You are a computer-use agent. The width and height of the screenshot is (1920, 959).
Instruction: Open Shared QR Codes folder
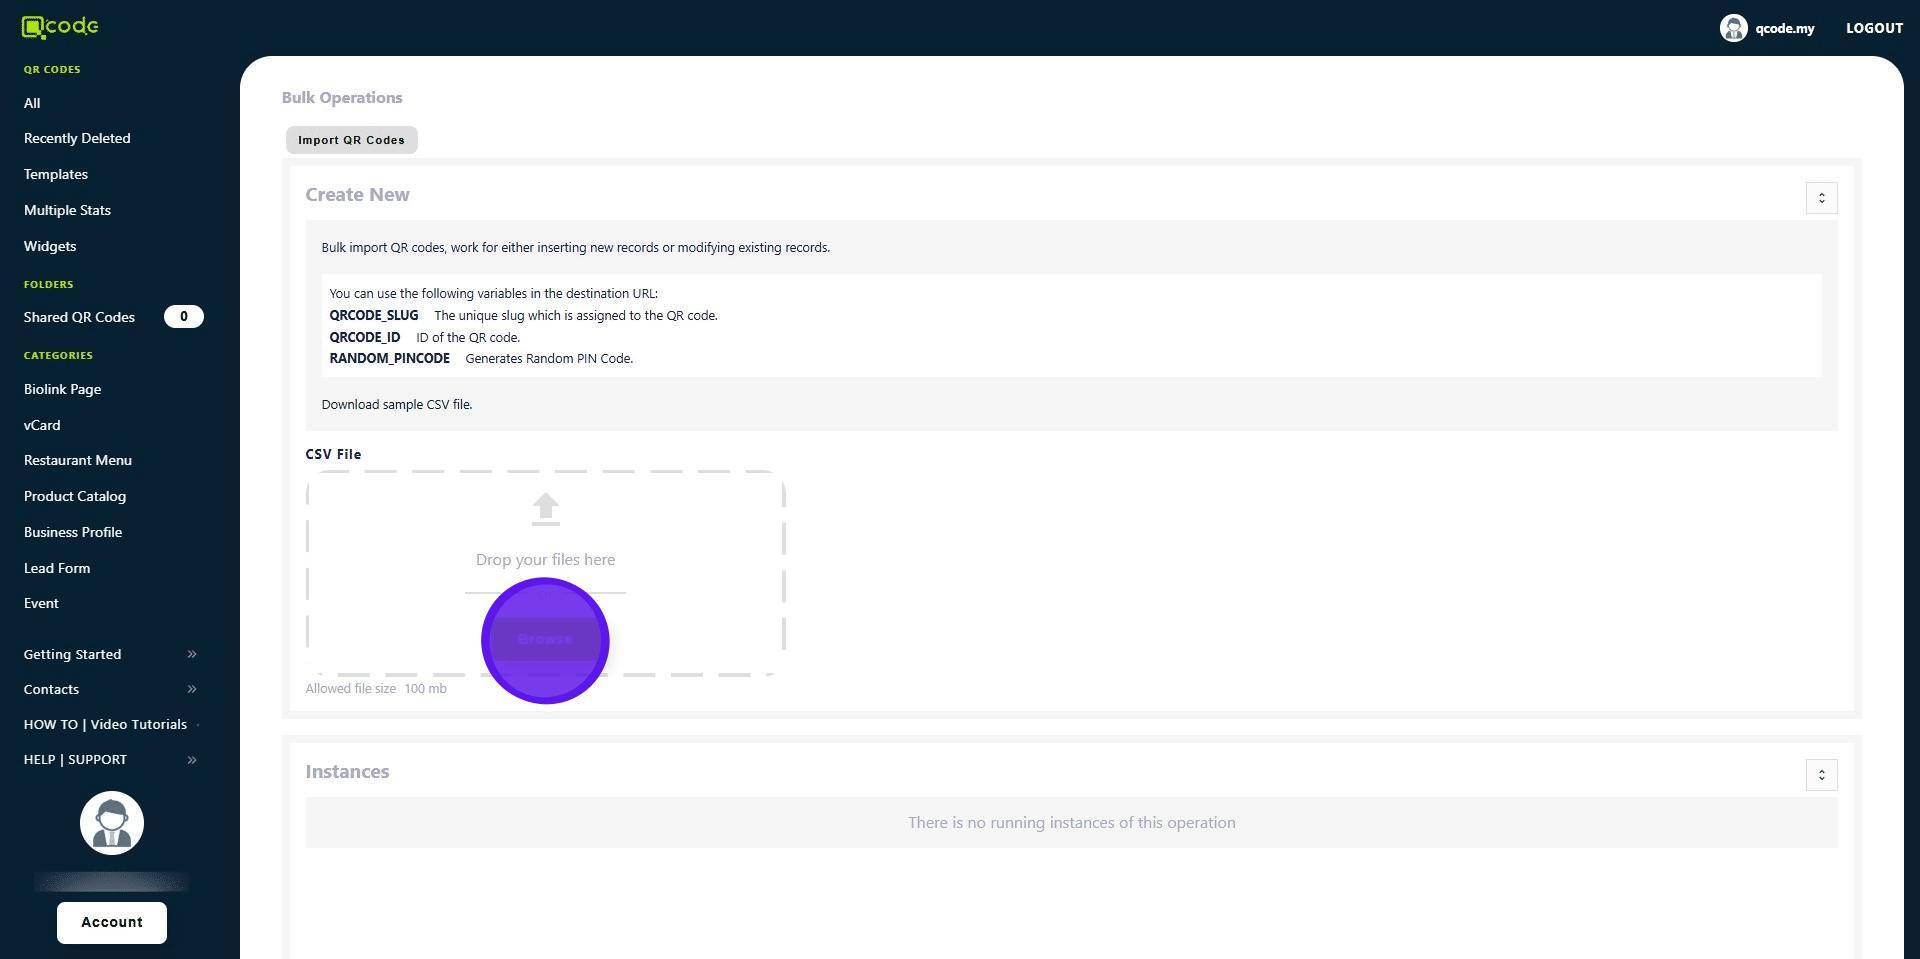pos(79,317)
